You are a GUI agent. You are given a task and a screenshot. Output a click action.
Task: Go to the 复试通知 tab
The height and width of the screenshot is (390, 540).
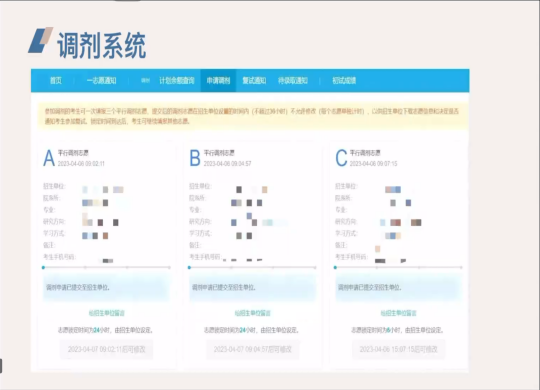(x=254, y=81)
